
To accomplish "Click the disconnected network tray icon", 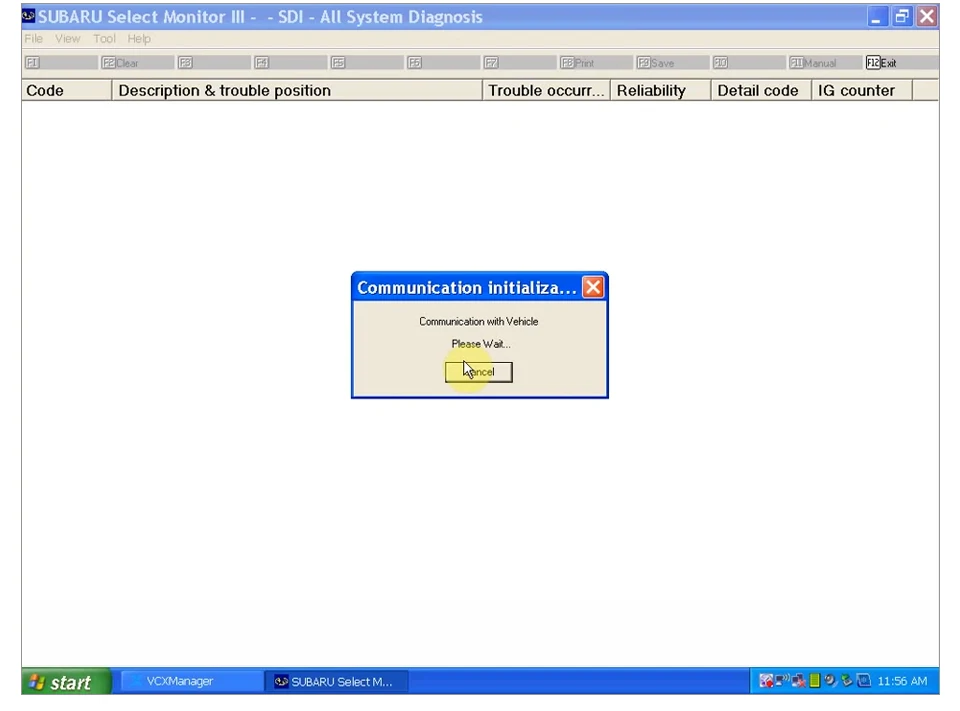I will point(798,681).
